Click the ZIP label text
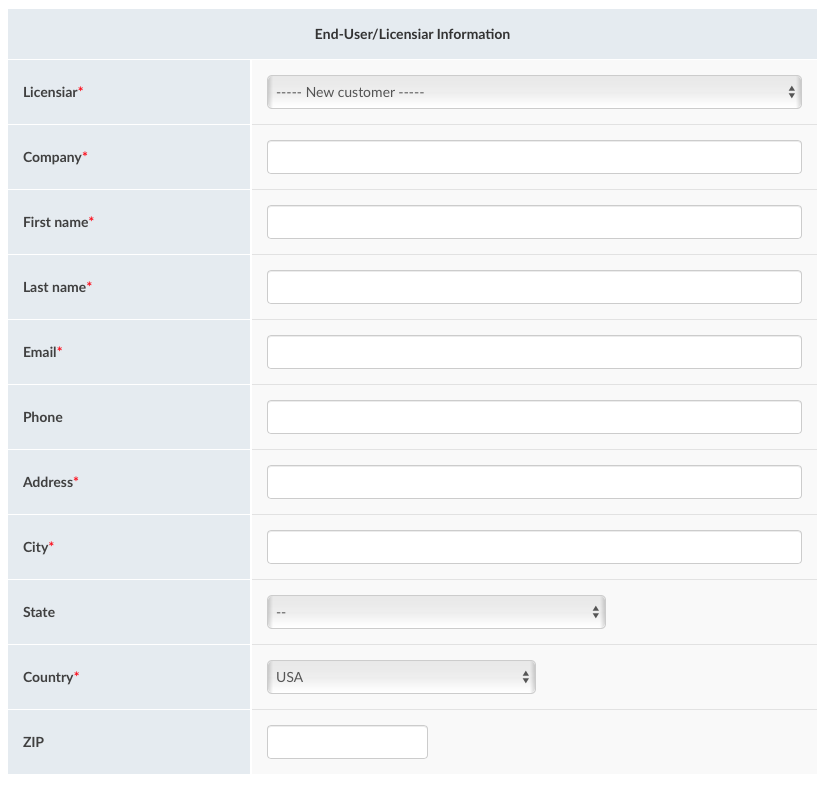 pos(33,742)
